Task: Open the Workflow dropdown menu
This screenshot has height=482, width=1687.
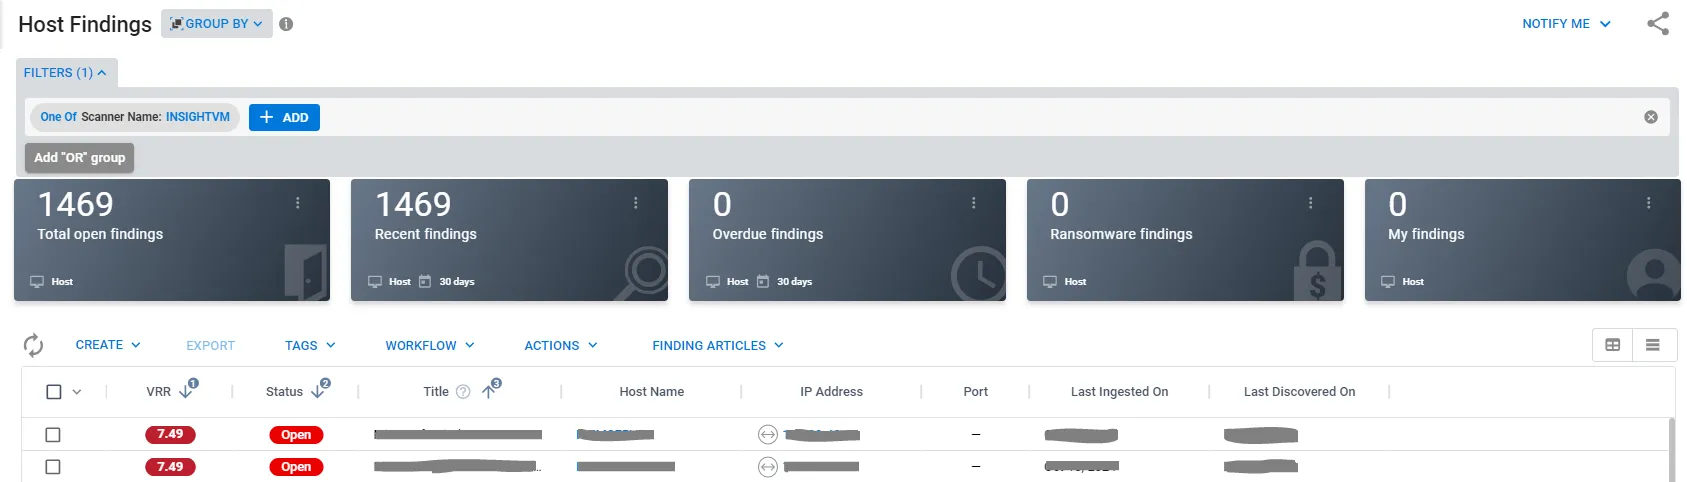Action: [430, 346]
